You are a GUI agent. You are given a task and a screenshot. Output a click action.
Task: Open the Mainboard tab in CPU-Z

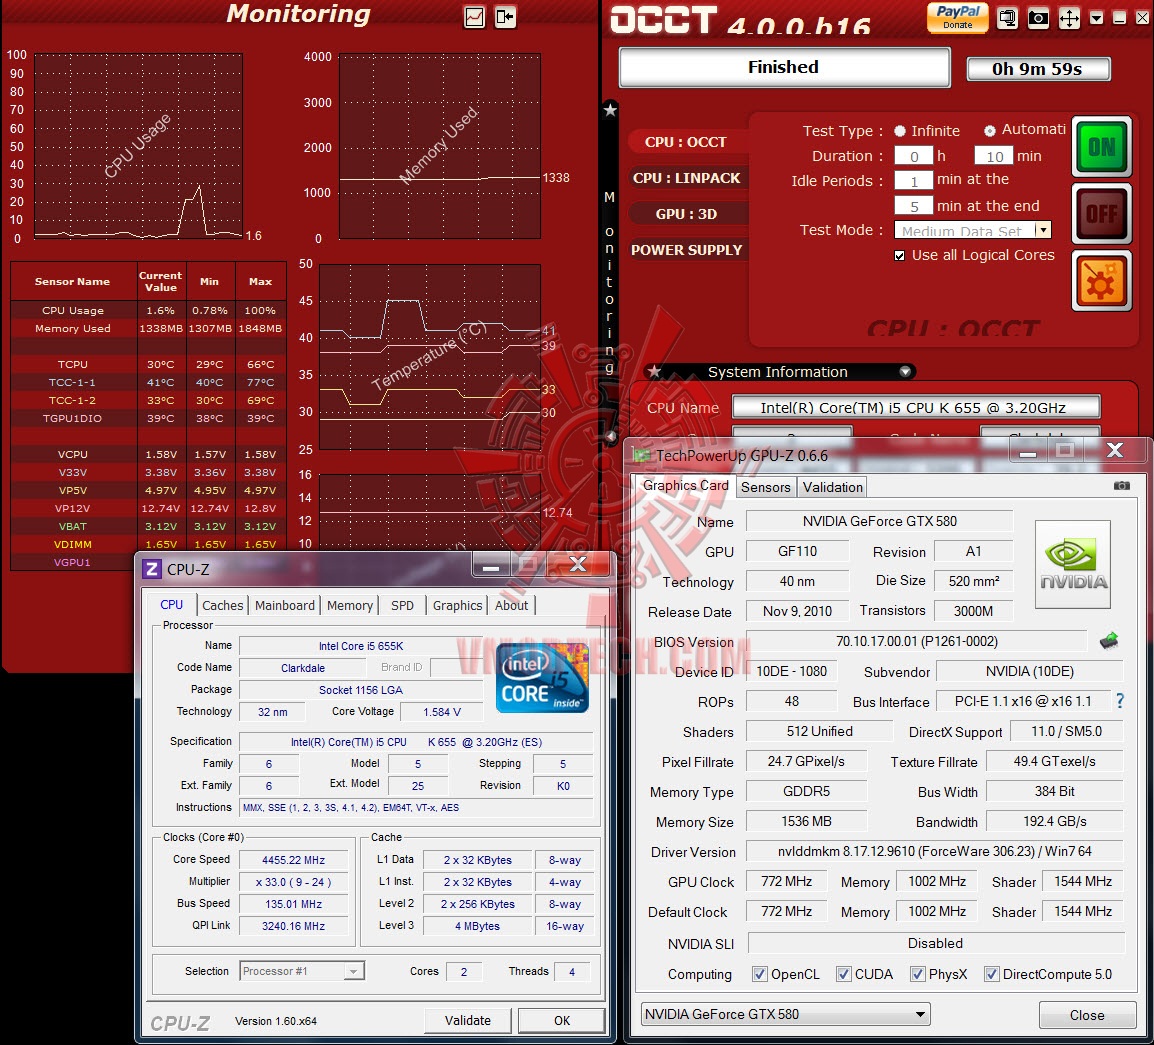pos(285,605)
